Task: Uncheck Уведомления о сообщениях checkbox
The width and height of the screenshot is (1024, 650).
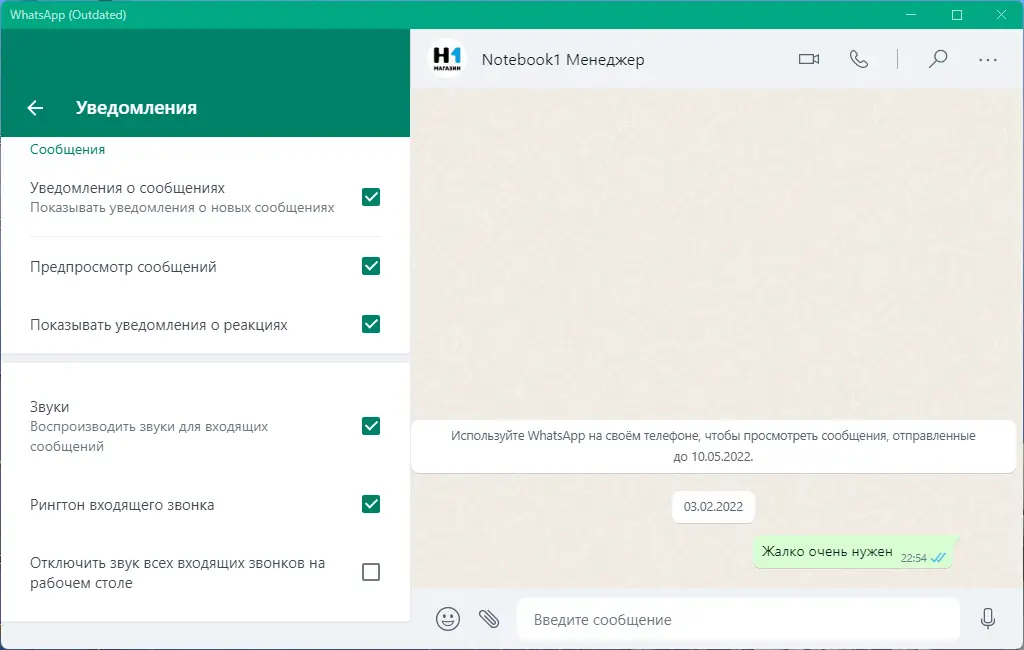Action: [x=371, y=197]
